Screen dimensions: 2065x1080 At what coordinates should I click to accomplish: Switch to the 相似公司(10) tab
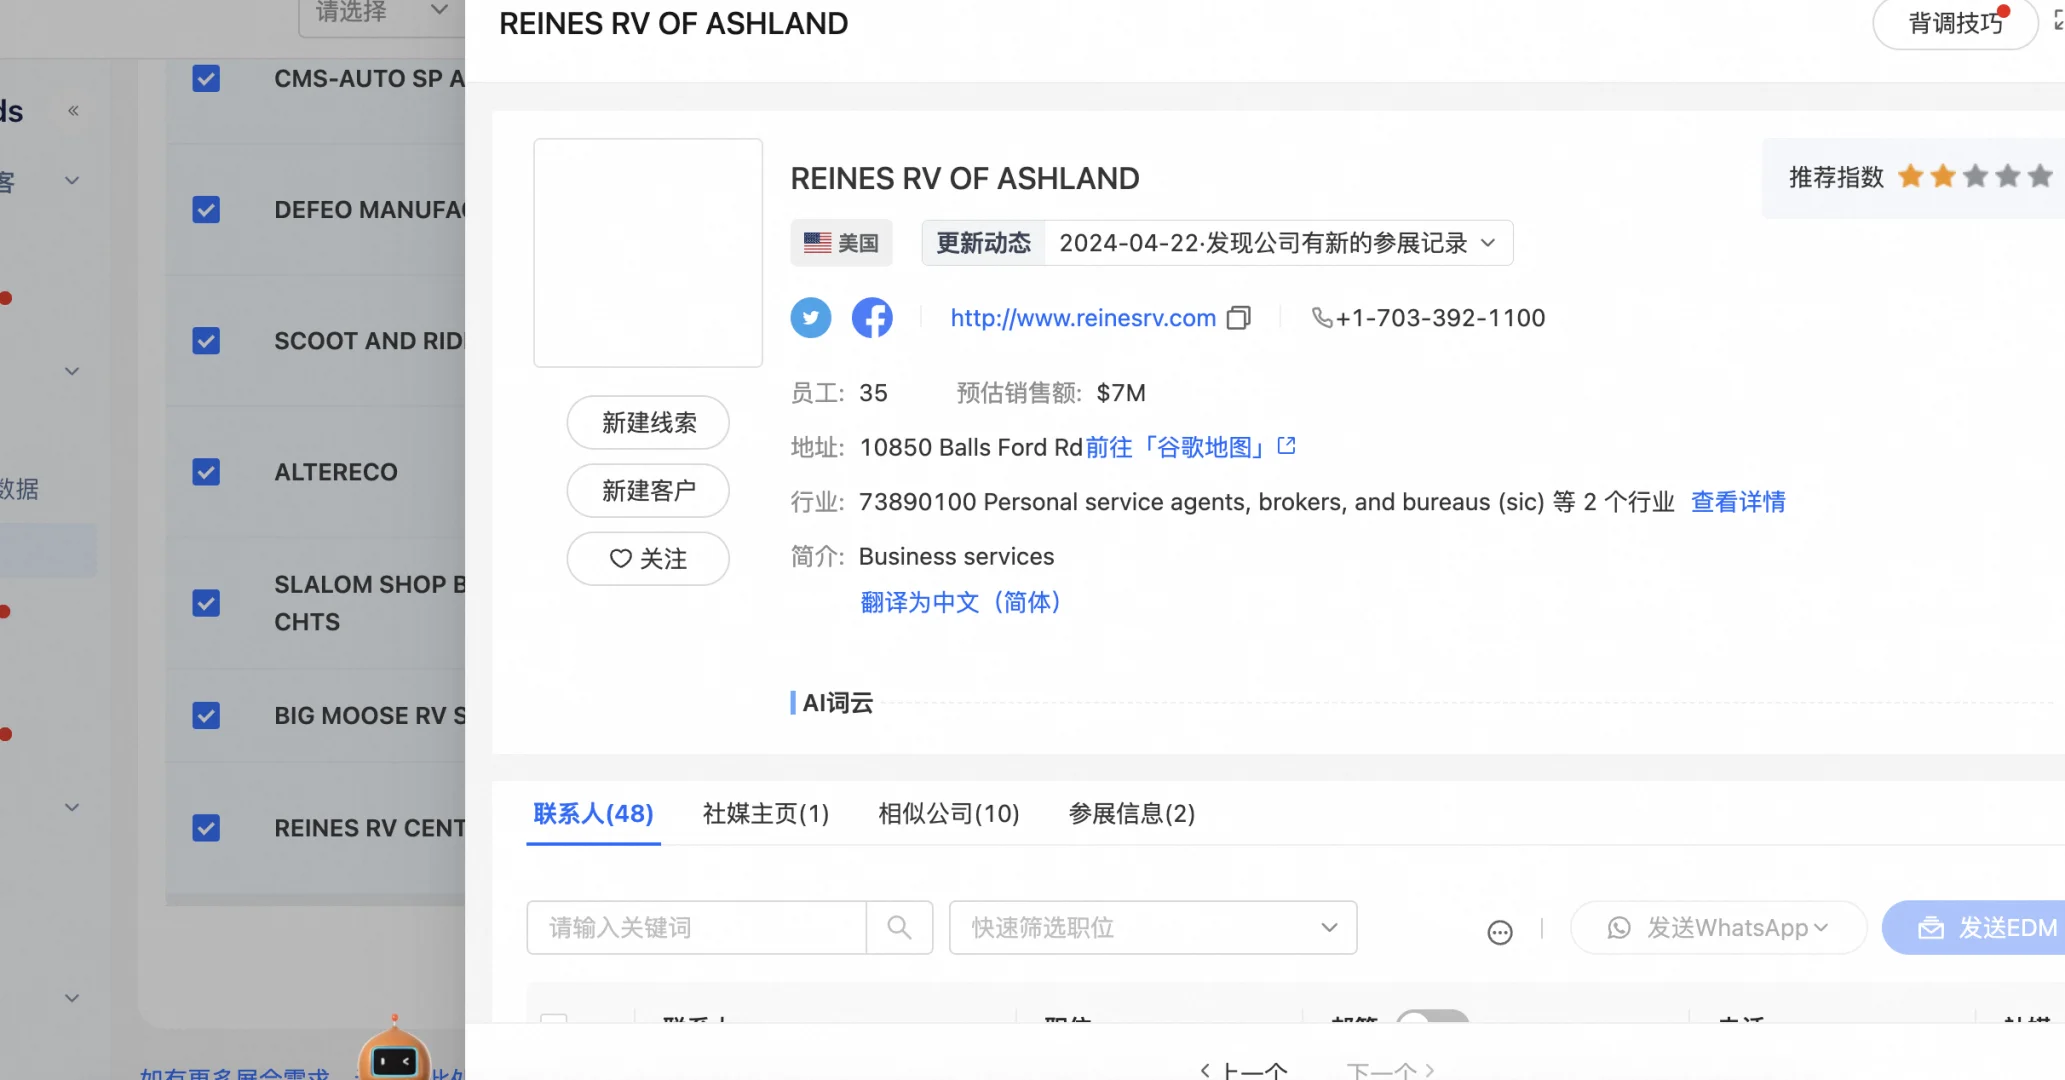point(948,814)
